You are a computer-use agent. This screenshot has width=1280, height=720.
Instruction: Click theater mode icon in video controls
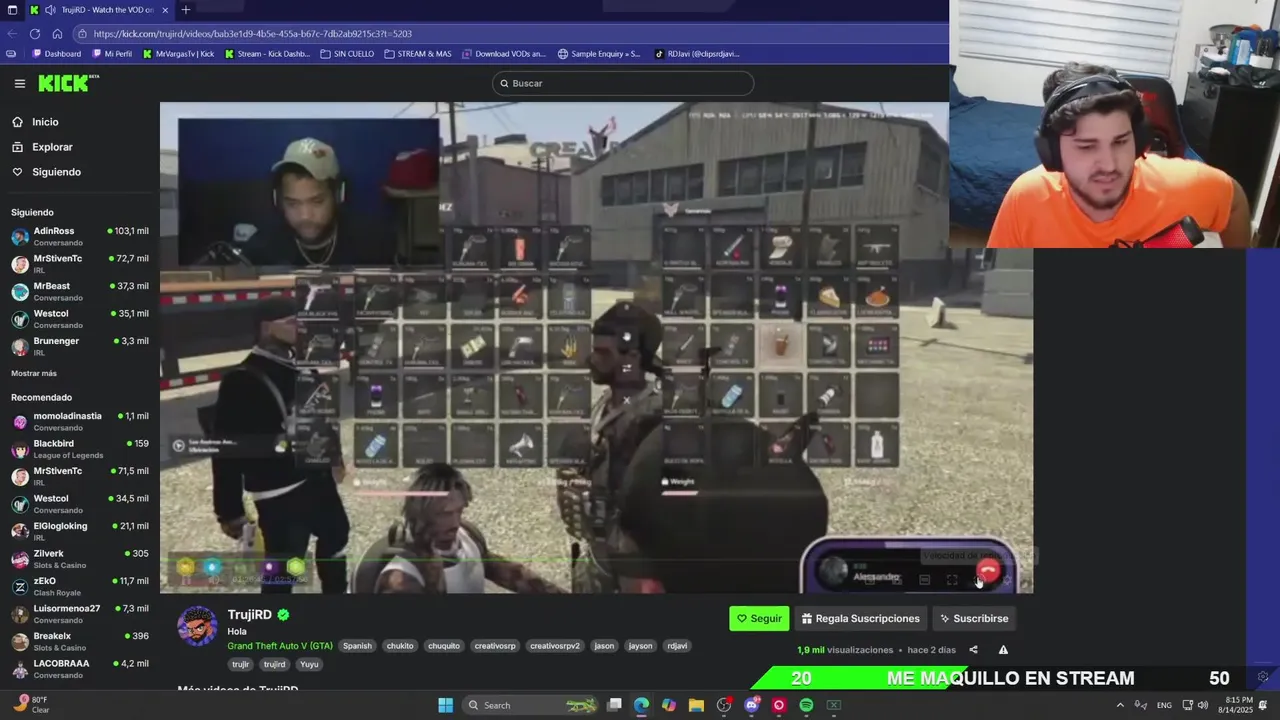[924, 580]
